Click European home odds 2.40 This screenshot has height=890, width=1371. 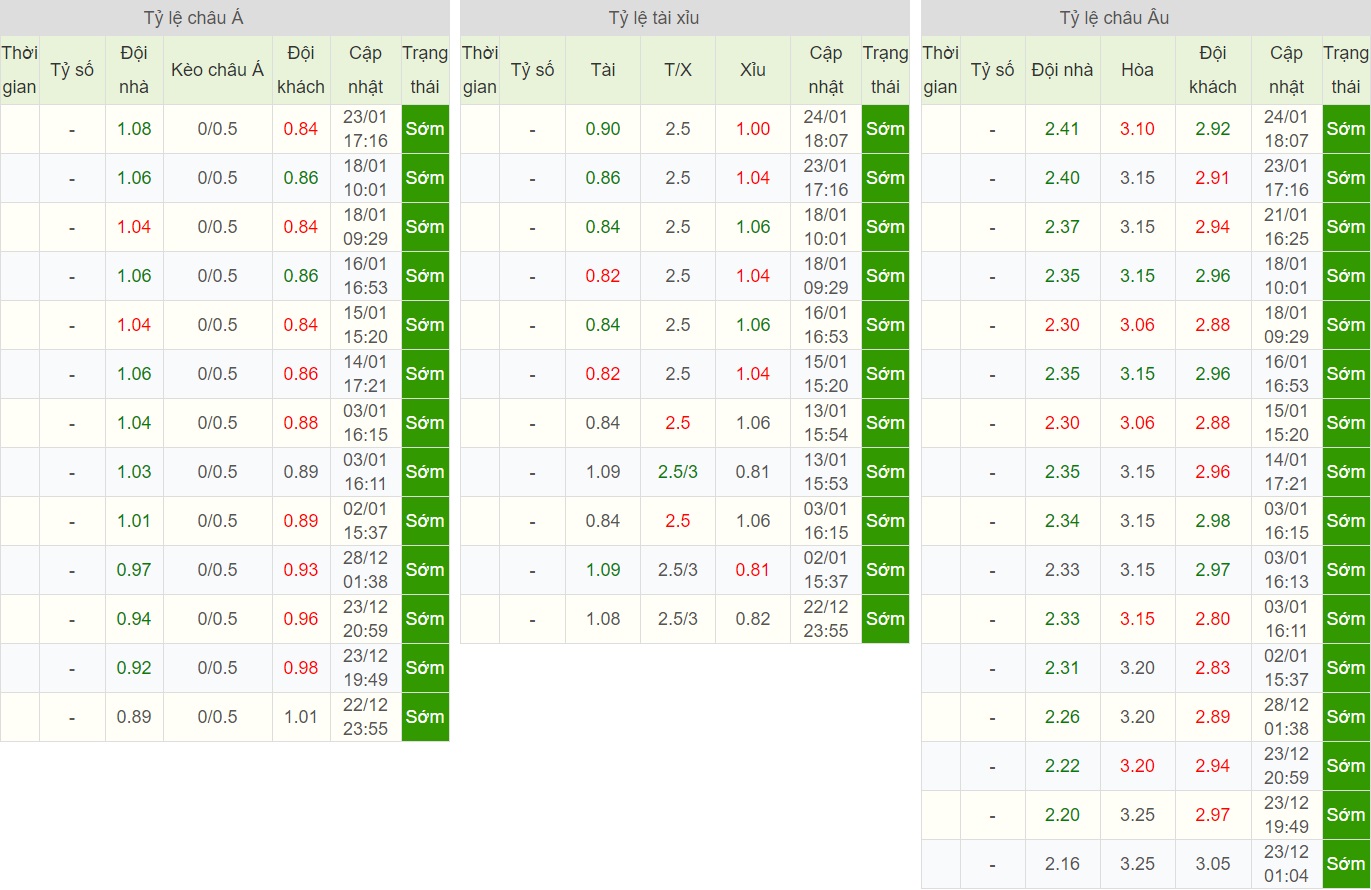[x=1063, y=178]
